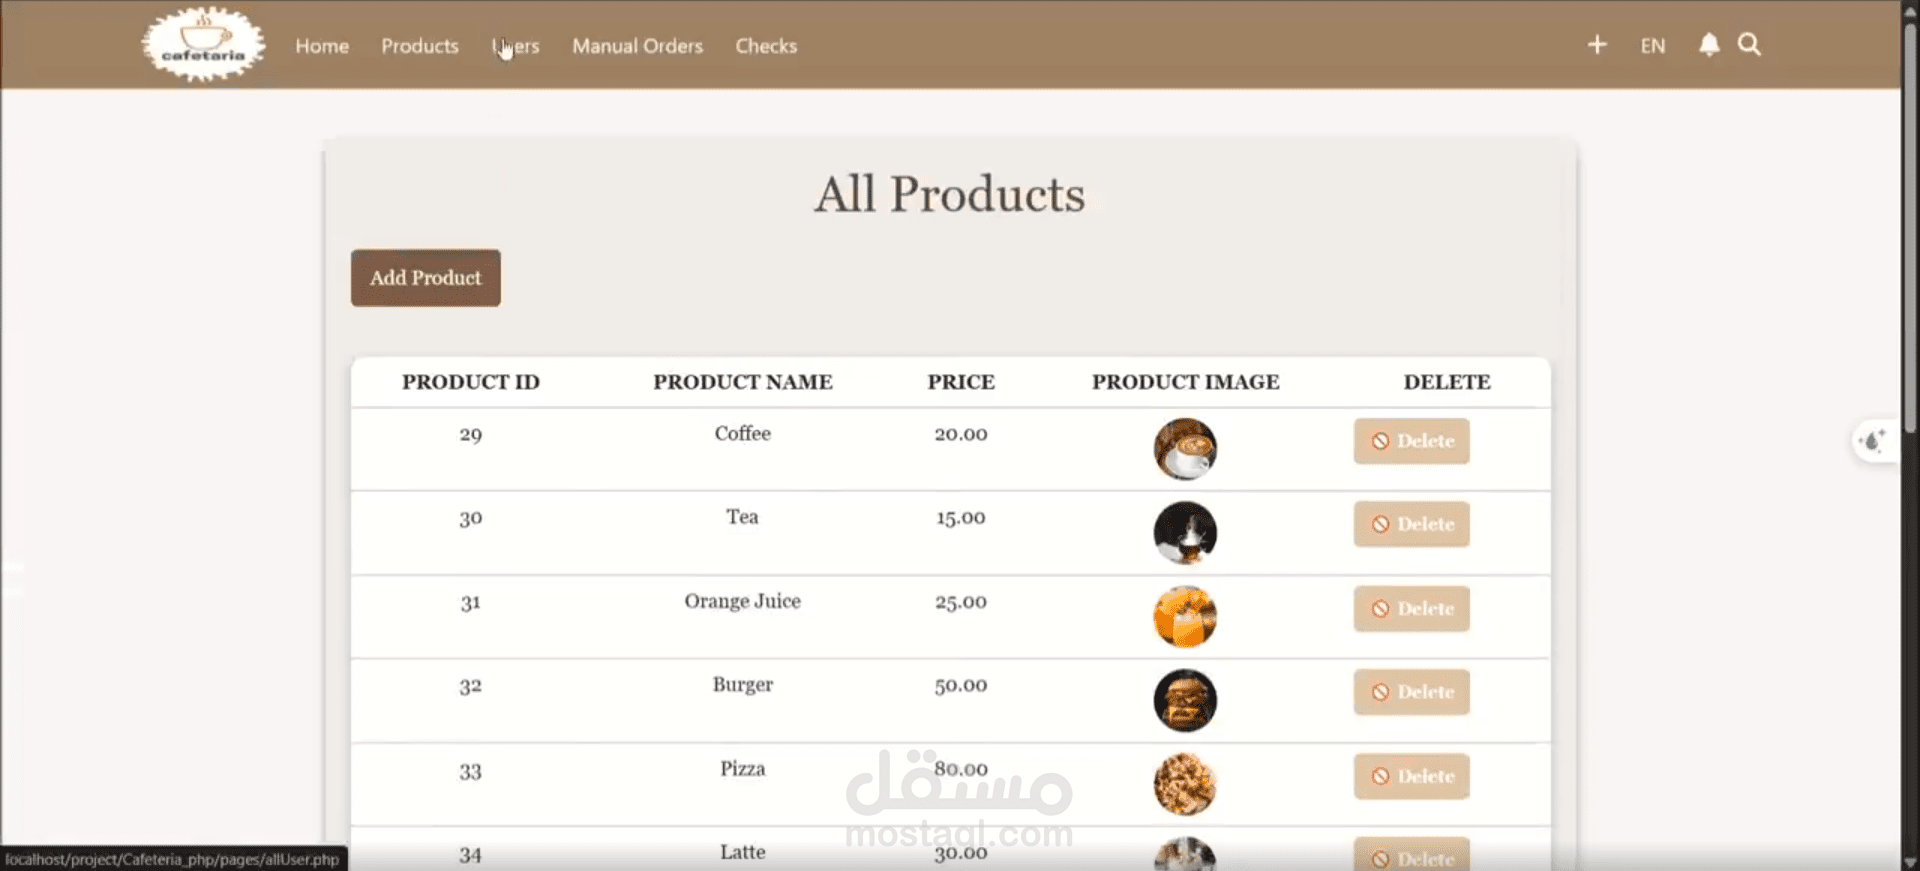Delete the Orange Juice product

[x=1412, y=608]
